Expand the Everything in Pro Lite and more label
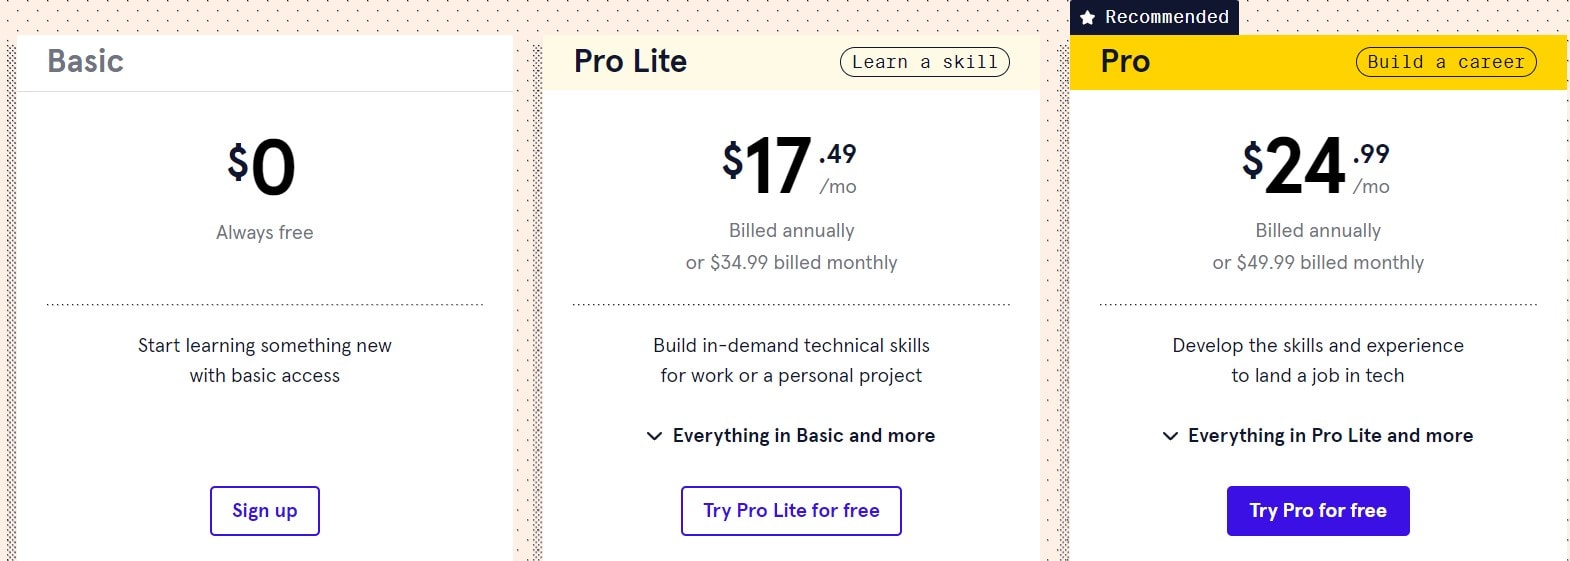 [1330, 436]
